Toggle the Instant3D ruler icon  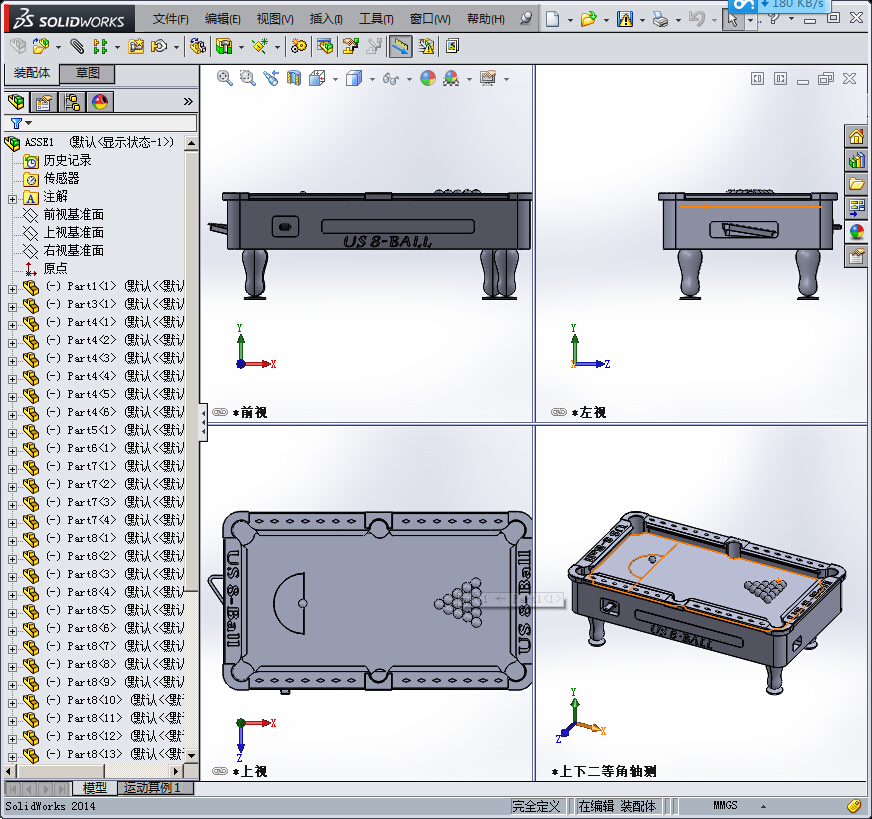click(x=400, y=46)
